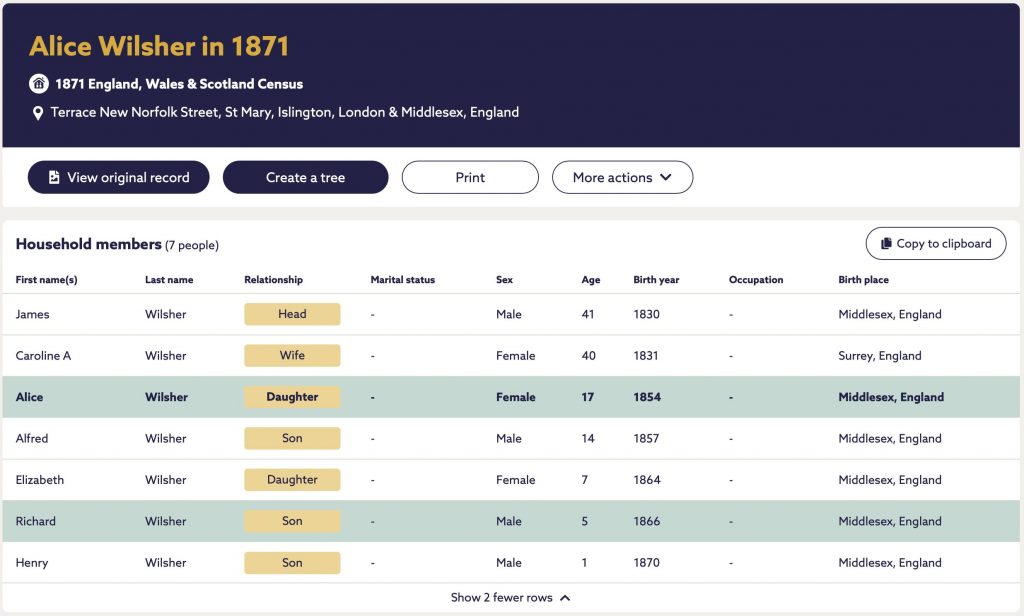Select the Richard Wilsher row
This screenshot has width=1024, height=616.
click(511, 521)
